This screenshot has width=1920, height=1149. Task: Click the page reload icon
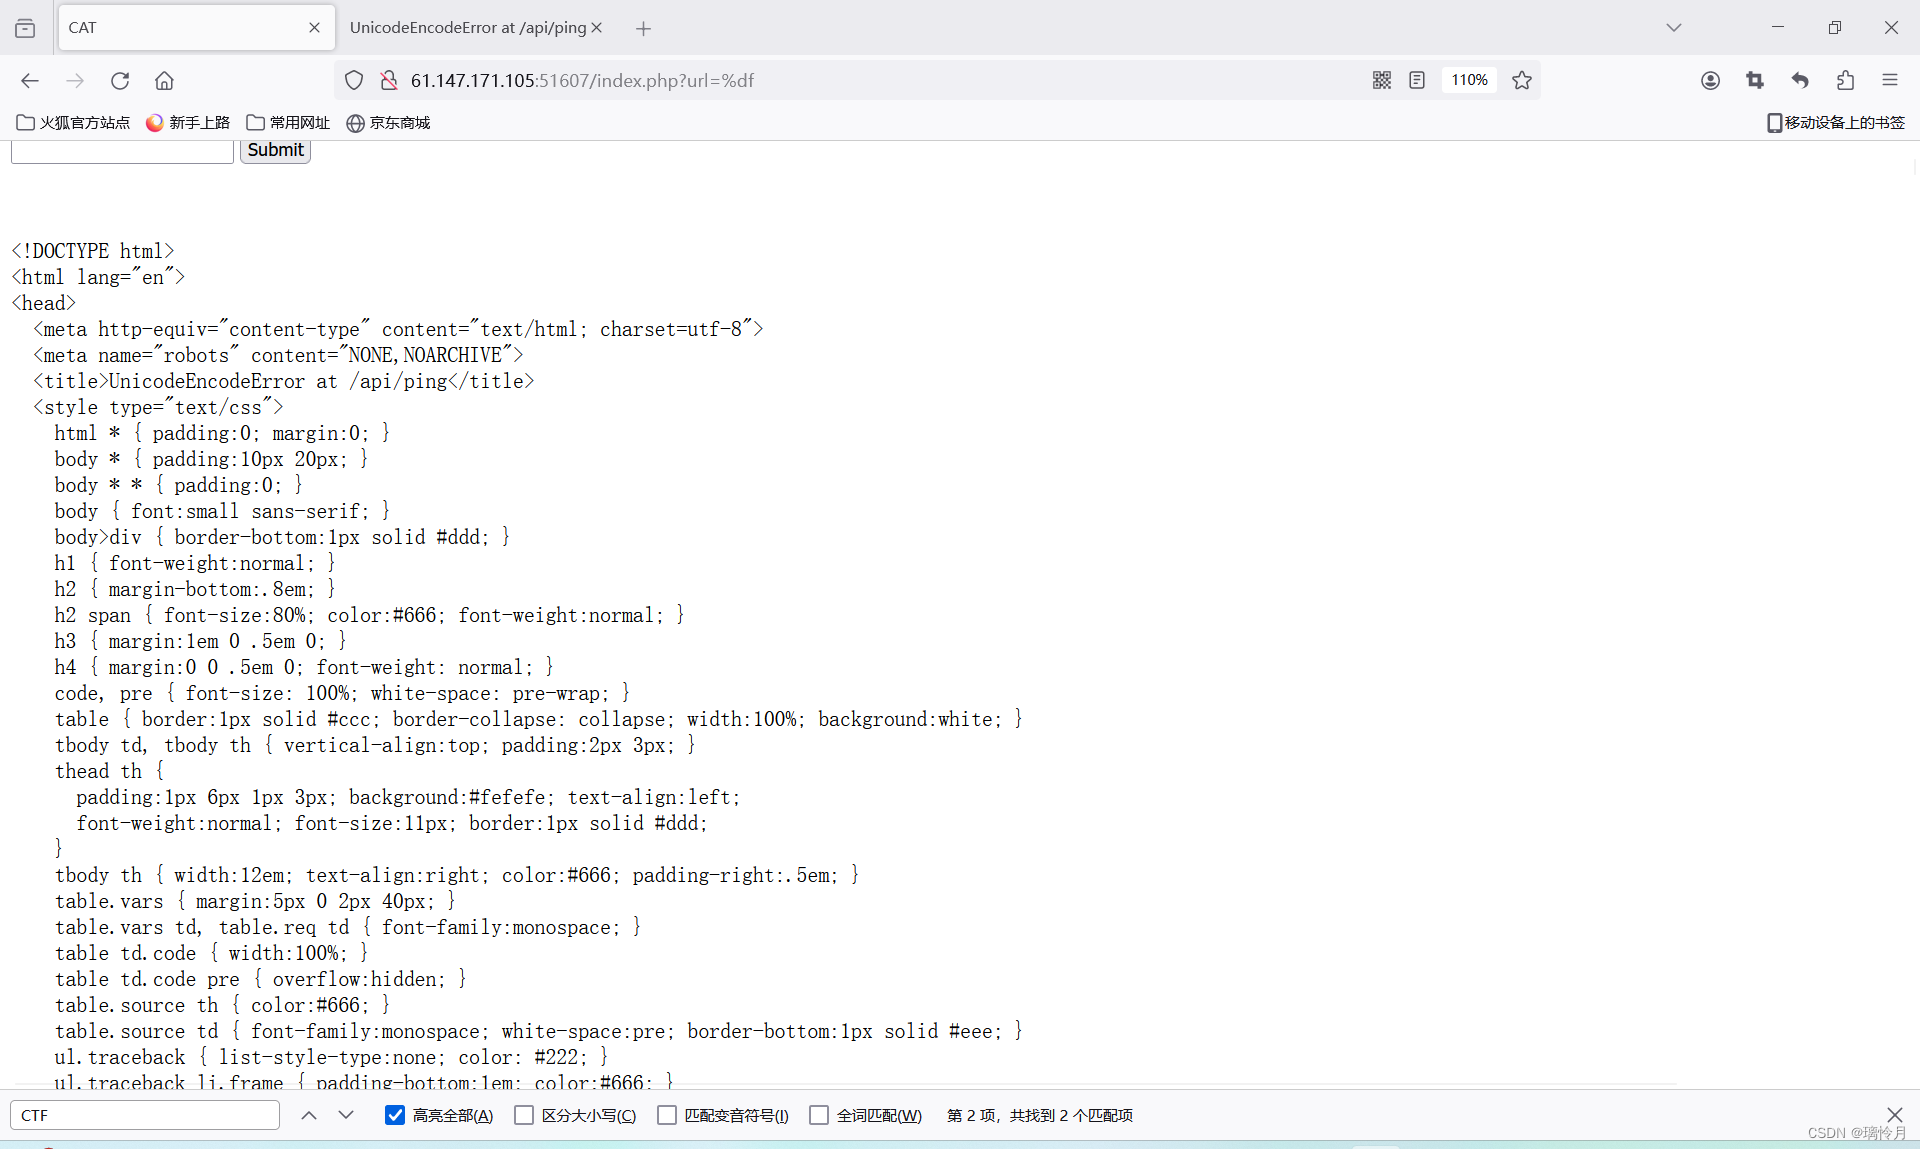coord(120,81)
